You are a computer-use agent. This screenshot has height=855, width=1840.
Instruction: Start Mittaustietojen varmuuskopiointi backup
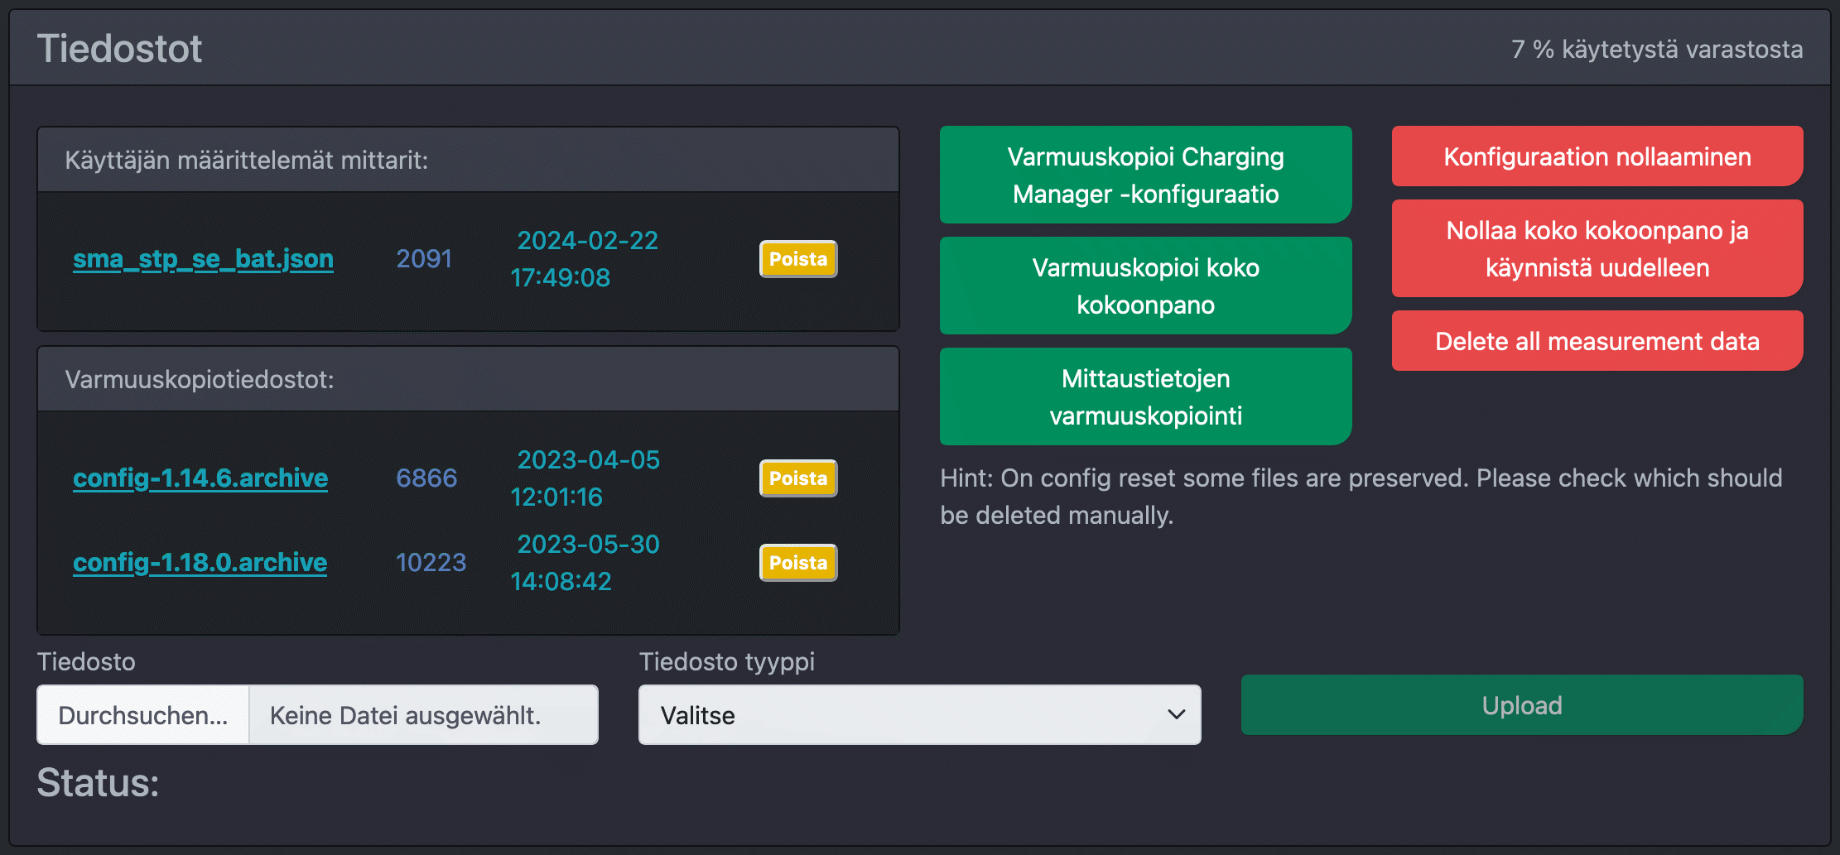pos(1145,397)
